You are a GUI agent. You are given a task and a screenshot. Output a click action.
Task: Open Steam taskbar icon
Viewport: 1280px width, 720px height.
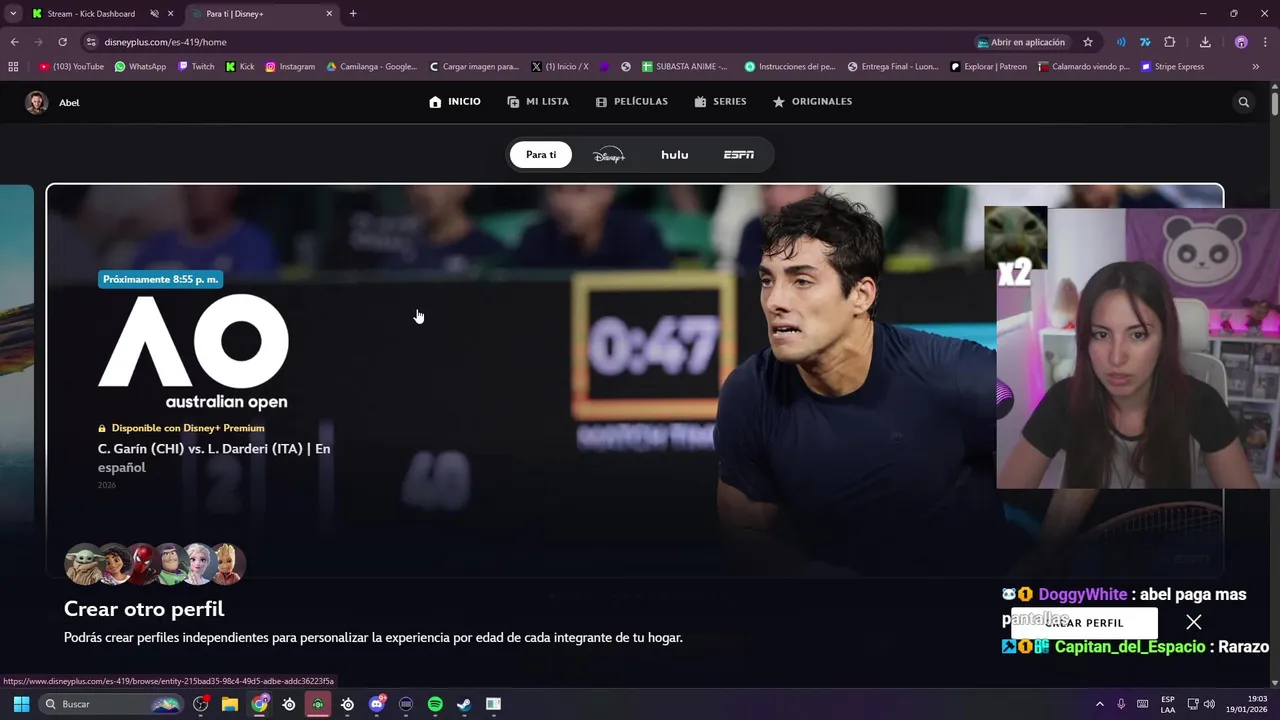464,704
